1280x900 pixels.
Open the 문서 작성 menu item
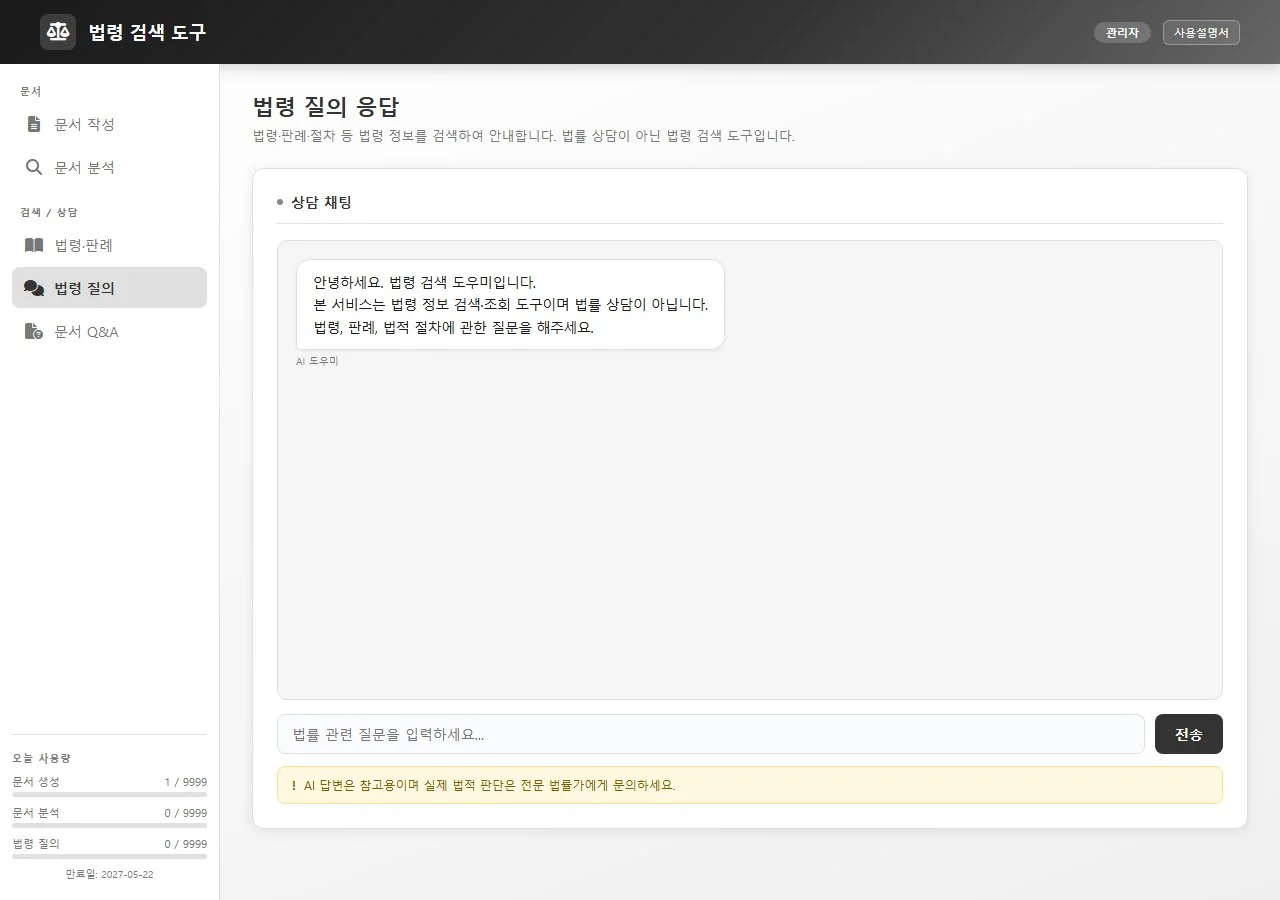click(x=109, y=124)
